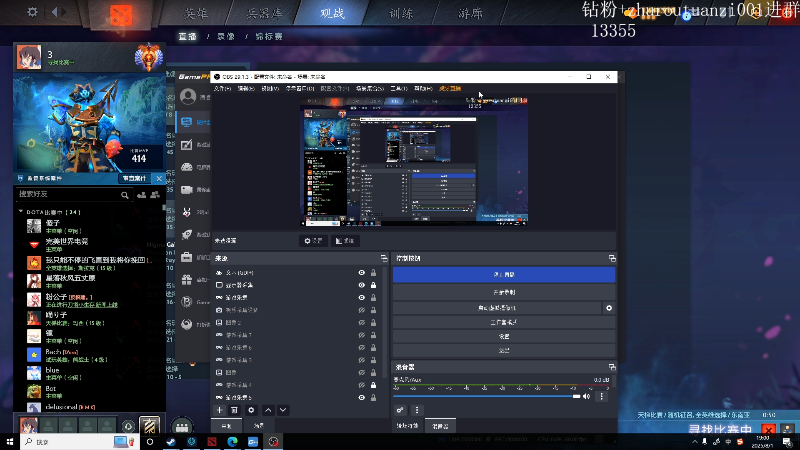Float the Sources dock with pop-out icon
This screenshot has width=800, height=450.
pyautogui.click(x=384, y=259)
